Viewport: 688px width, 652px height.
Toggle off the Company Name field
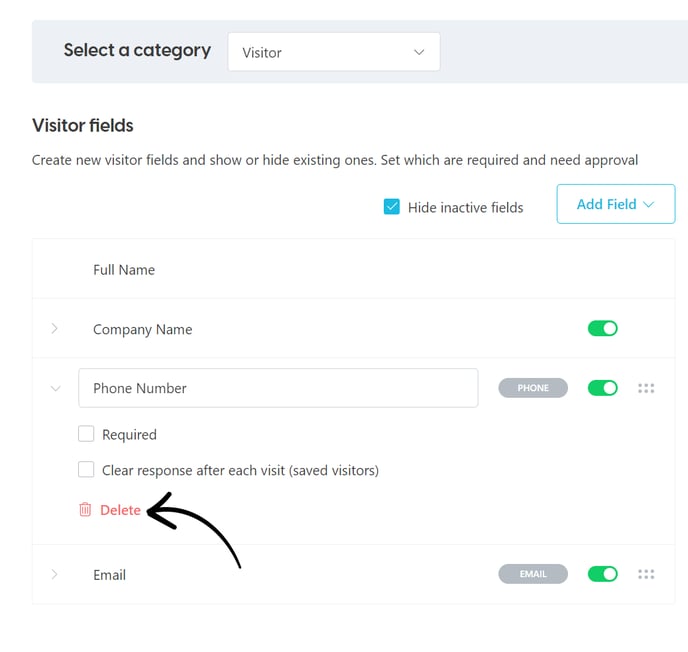(x=602, y=328)
